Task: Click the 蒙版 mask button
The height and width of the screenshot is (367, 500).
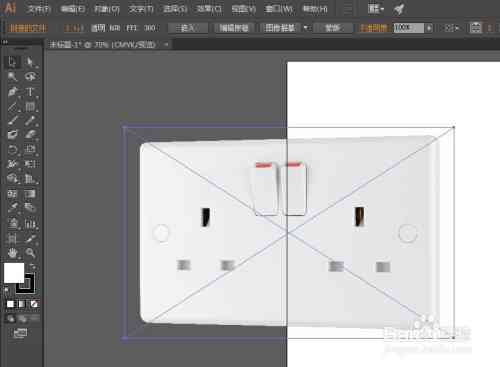Action: point(332,28)
